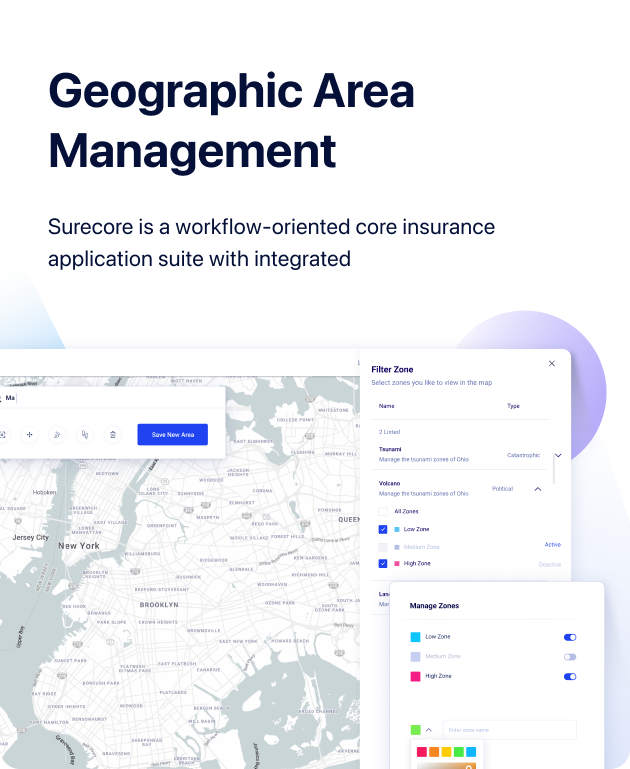Viewport: 630px width, 769px height.
Task: Switch off High Zone toggle in Manage Zones
Action: pos(570,676)
